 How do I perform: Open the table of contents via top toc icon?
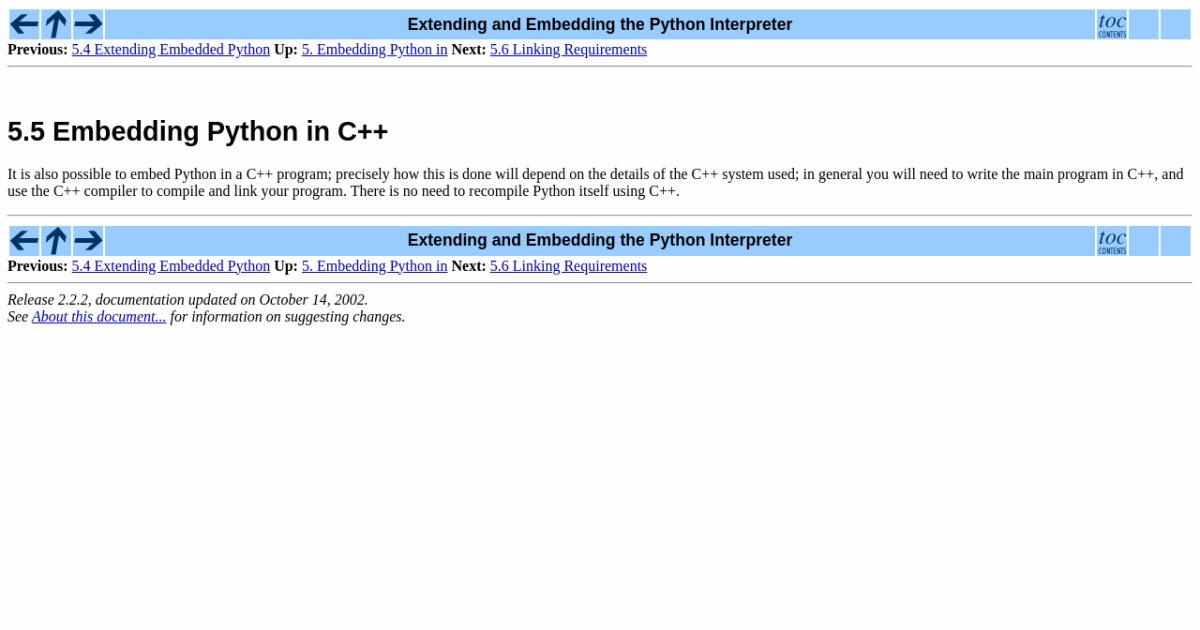(1112, 23)
